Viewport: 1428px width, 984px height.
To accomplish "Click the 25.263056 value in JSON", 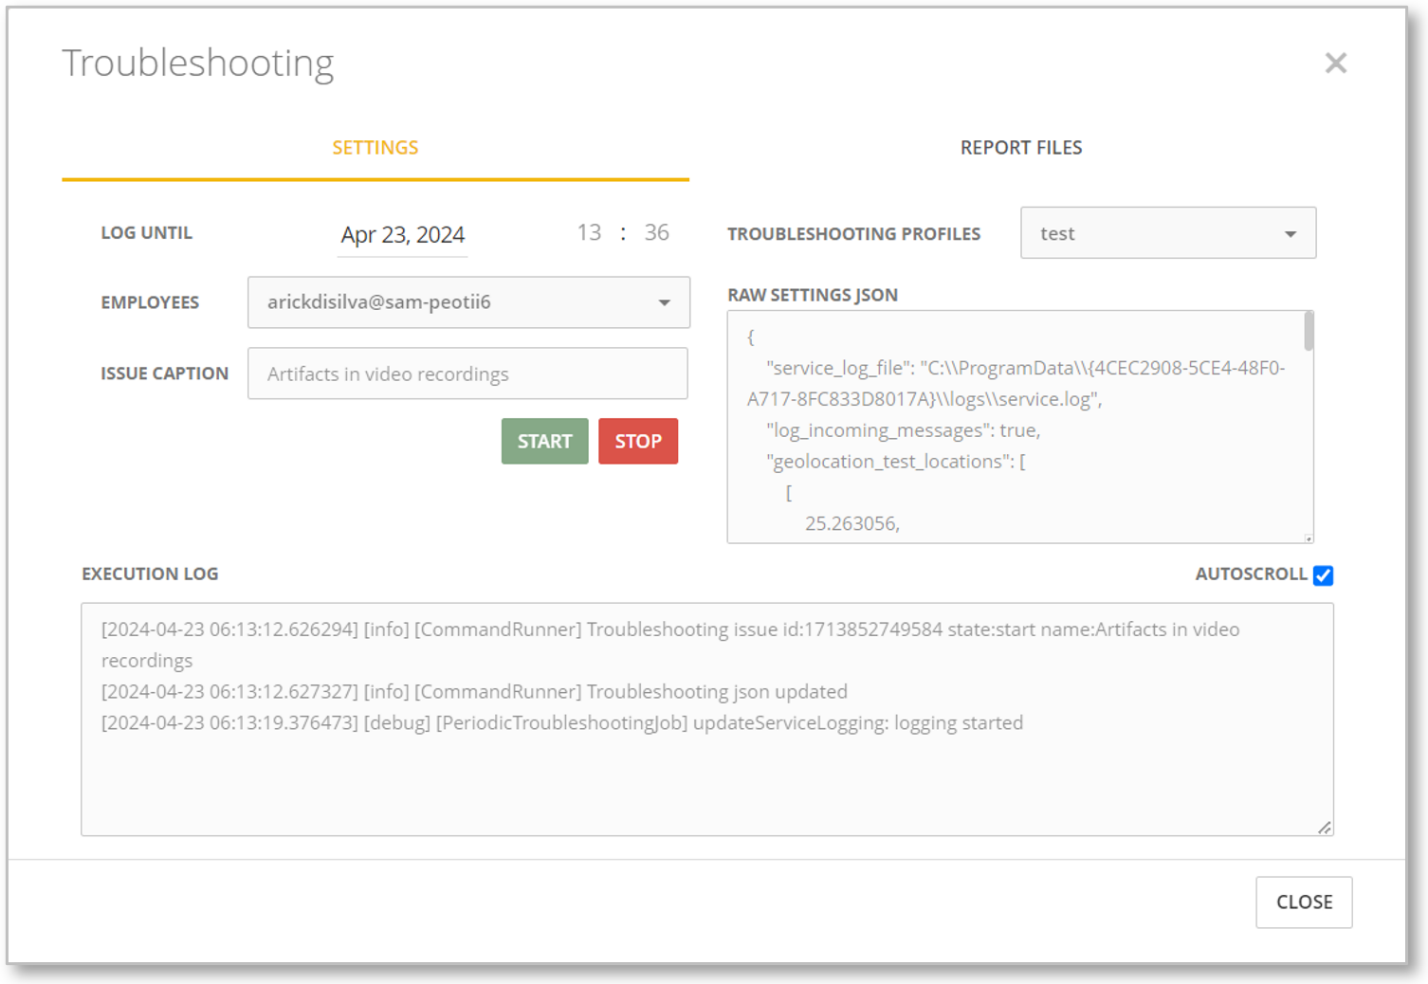I will click(x=852, y=523).
